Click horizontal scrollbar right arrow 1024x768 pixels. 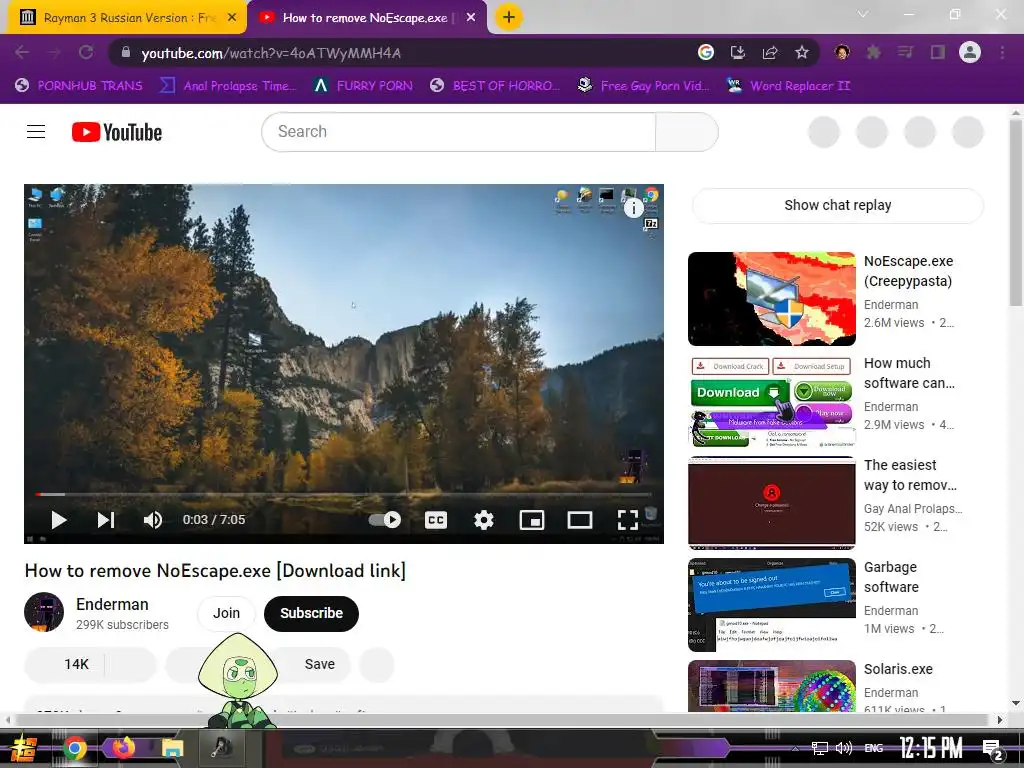coord(999,720)
